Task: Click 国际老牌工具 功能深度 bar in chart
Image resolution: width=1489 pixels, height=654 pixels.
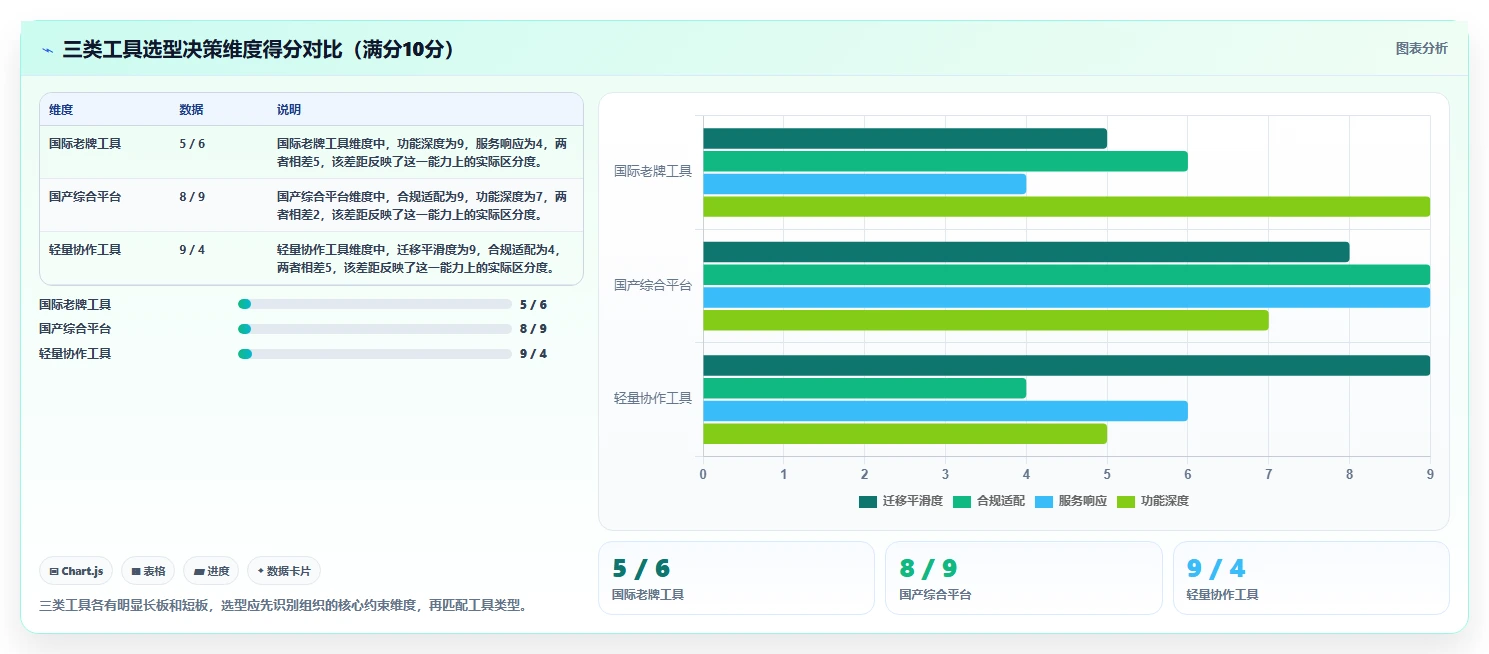Action: pos(1066,207)
